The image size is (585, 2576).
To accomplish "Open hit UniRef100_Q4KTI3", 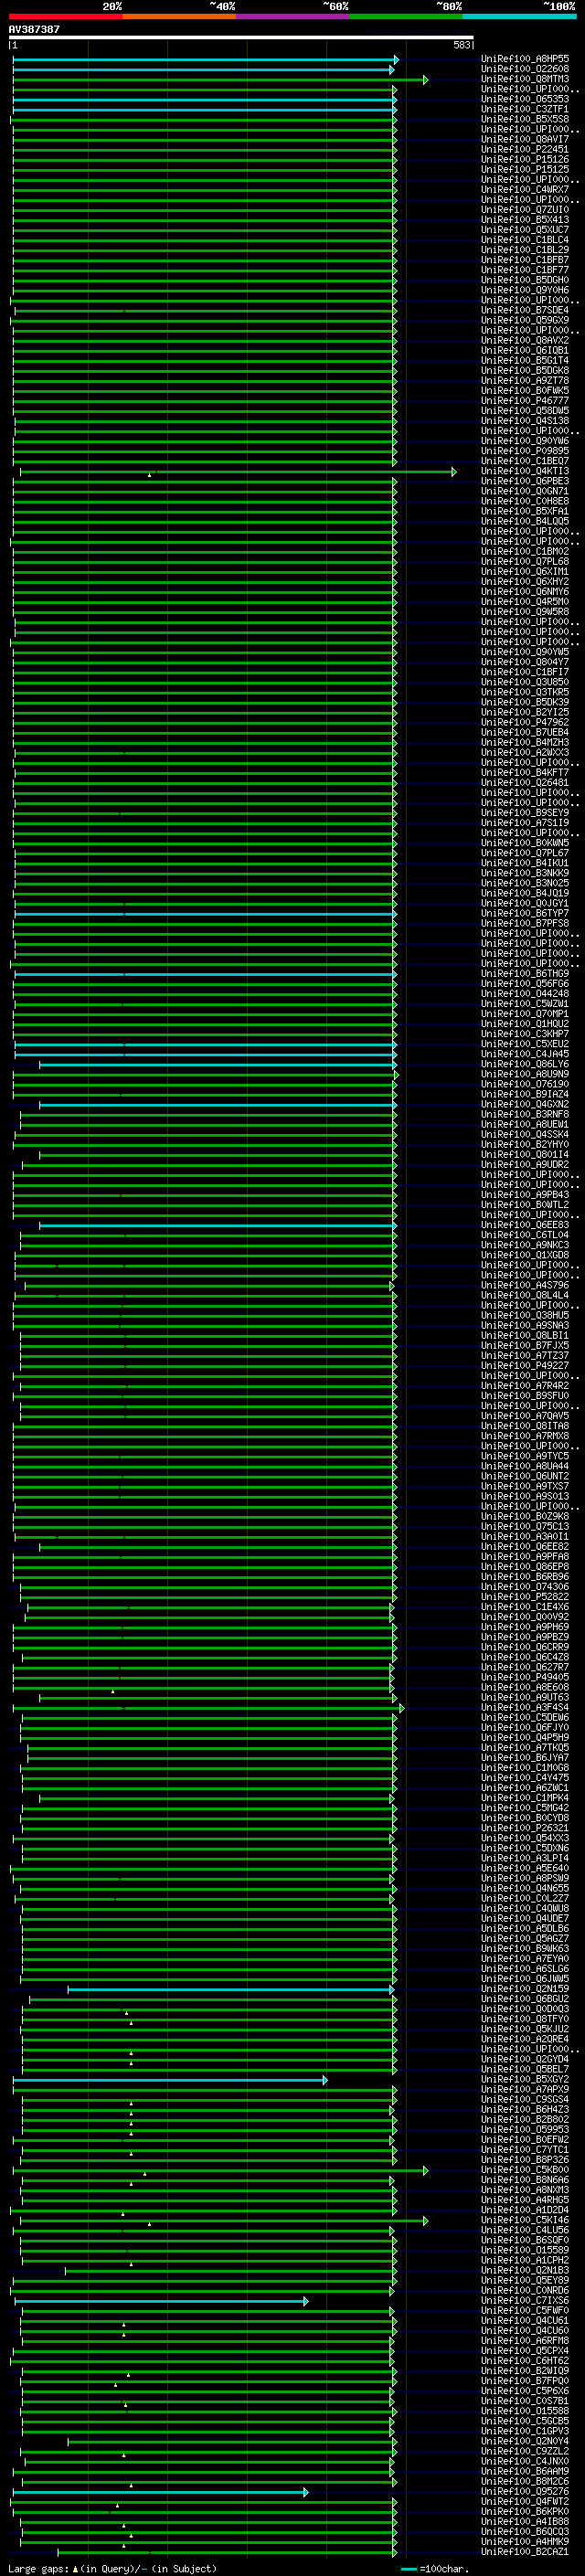I will click(x=525, y=471).
